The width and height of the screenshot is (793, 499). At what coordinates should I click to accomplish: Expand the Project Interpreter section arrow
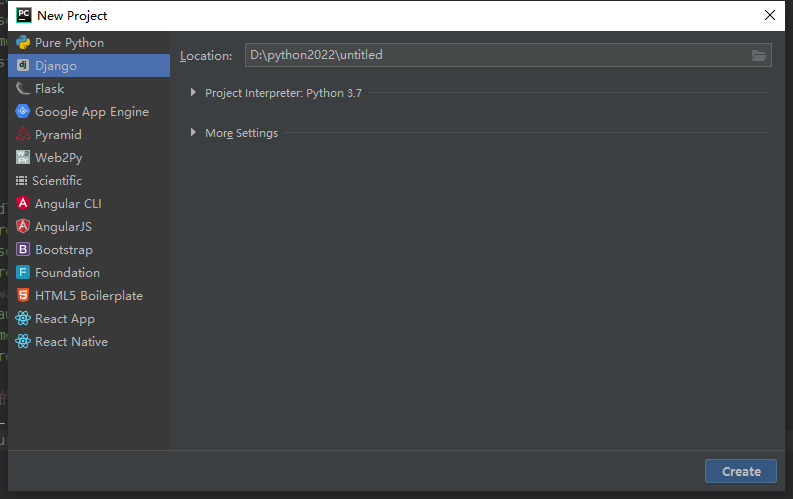click(193, 93)
